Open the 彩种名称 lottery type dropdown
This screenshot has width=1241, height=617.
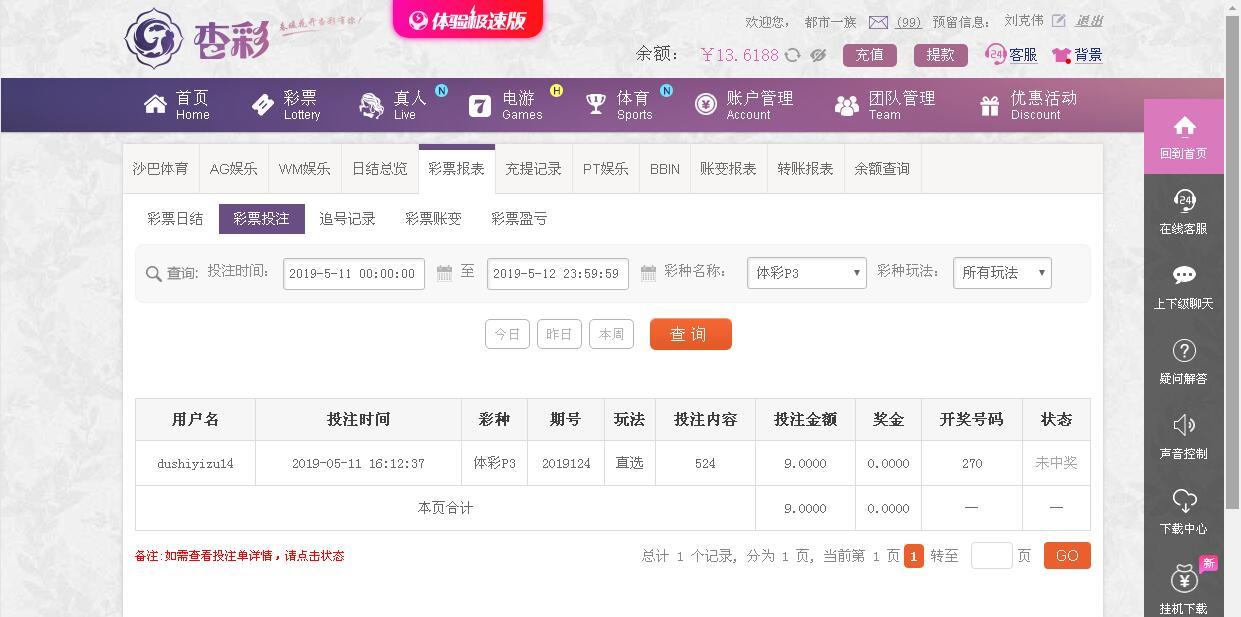806,272
